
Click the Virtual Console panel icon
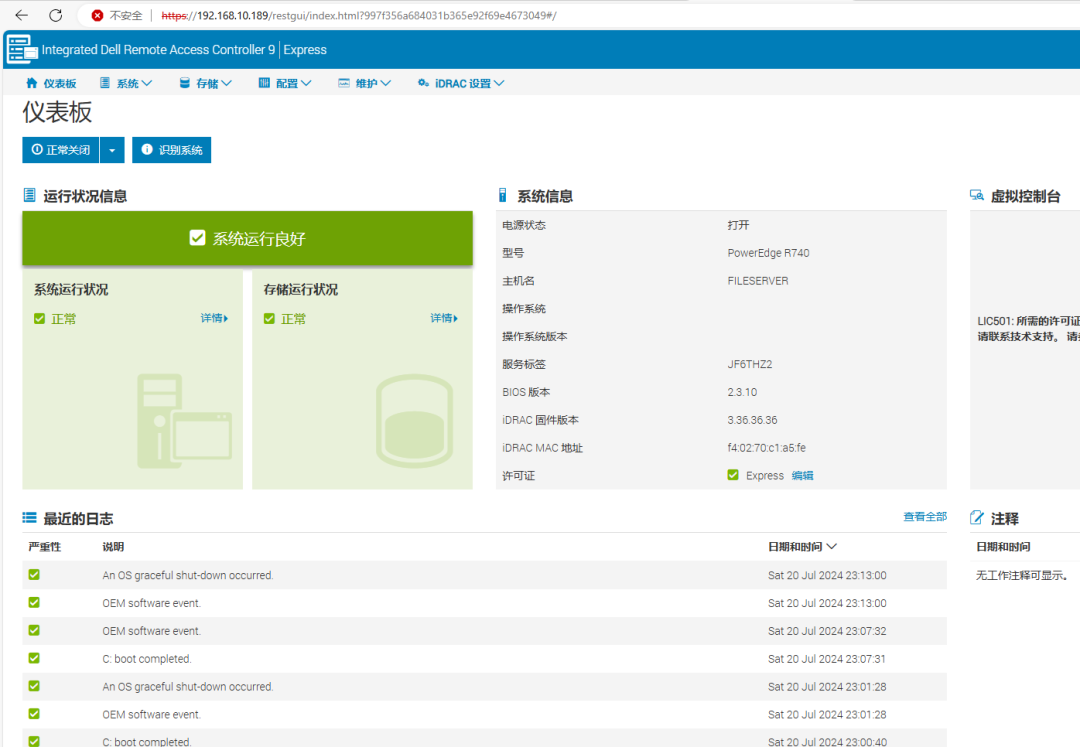click(977, 196)
